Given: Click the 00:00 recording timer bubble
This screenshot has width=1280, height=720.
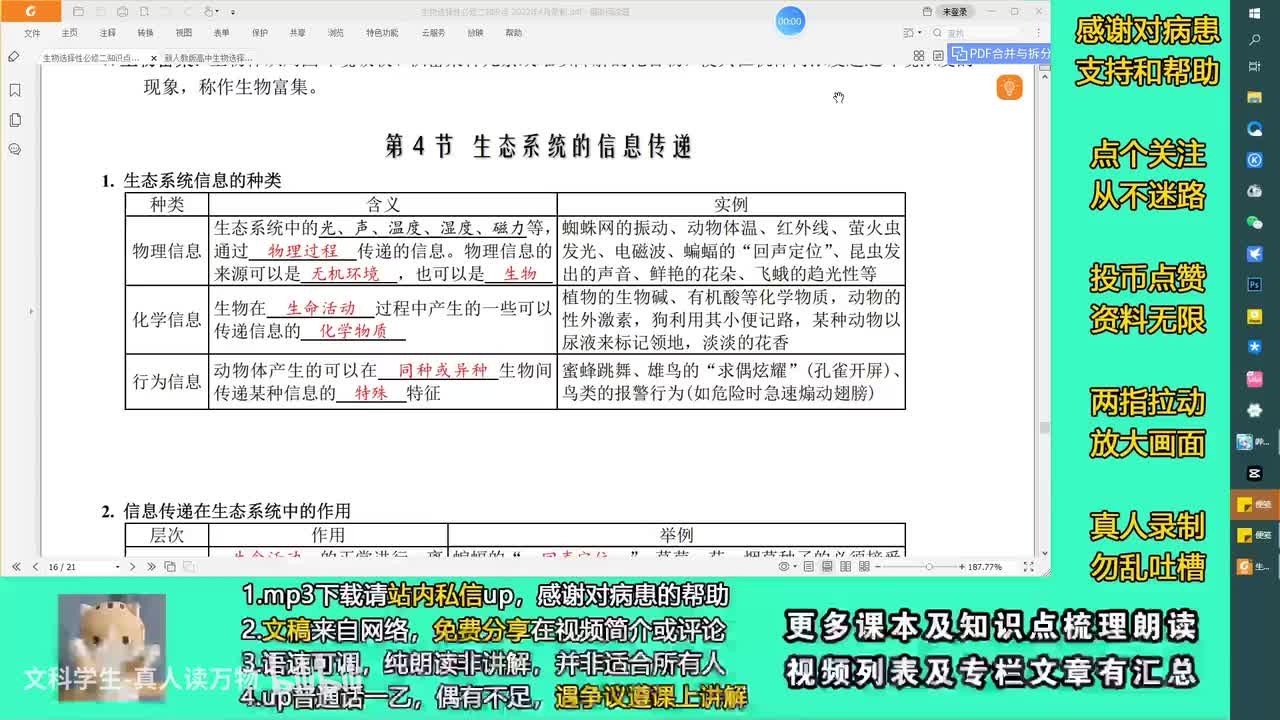Looking at the screenshot, I should pyautogui.click(x=790, y=20).
